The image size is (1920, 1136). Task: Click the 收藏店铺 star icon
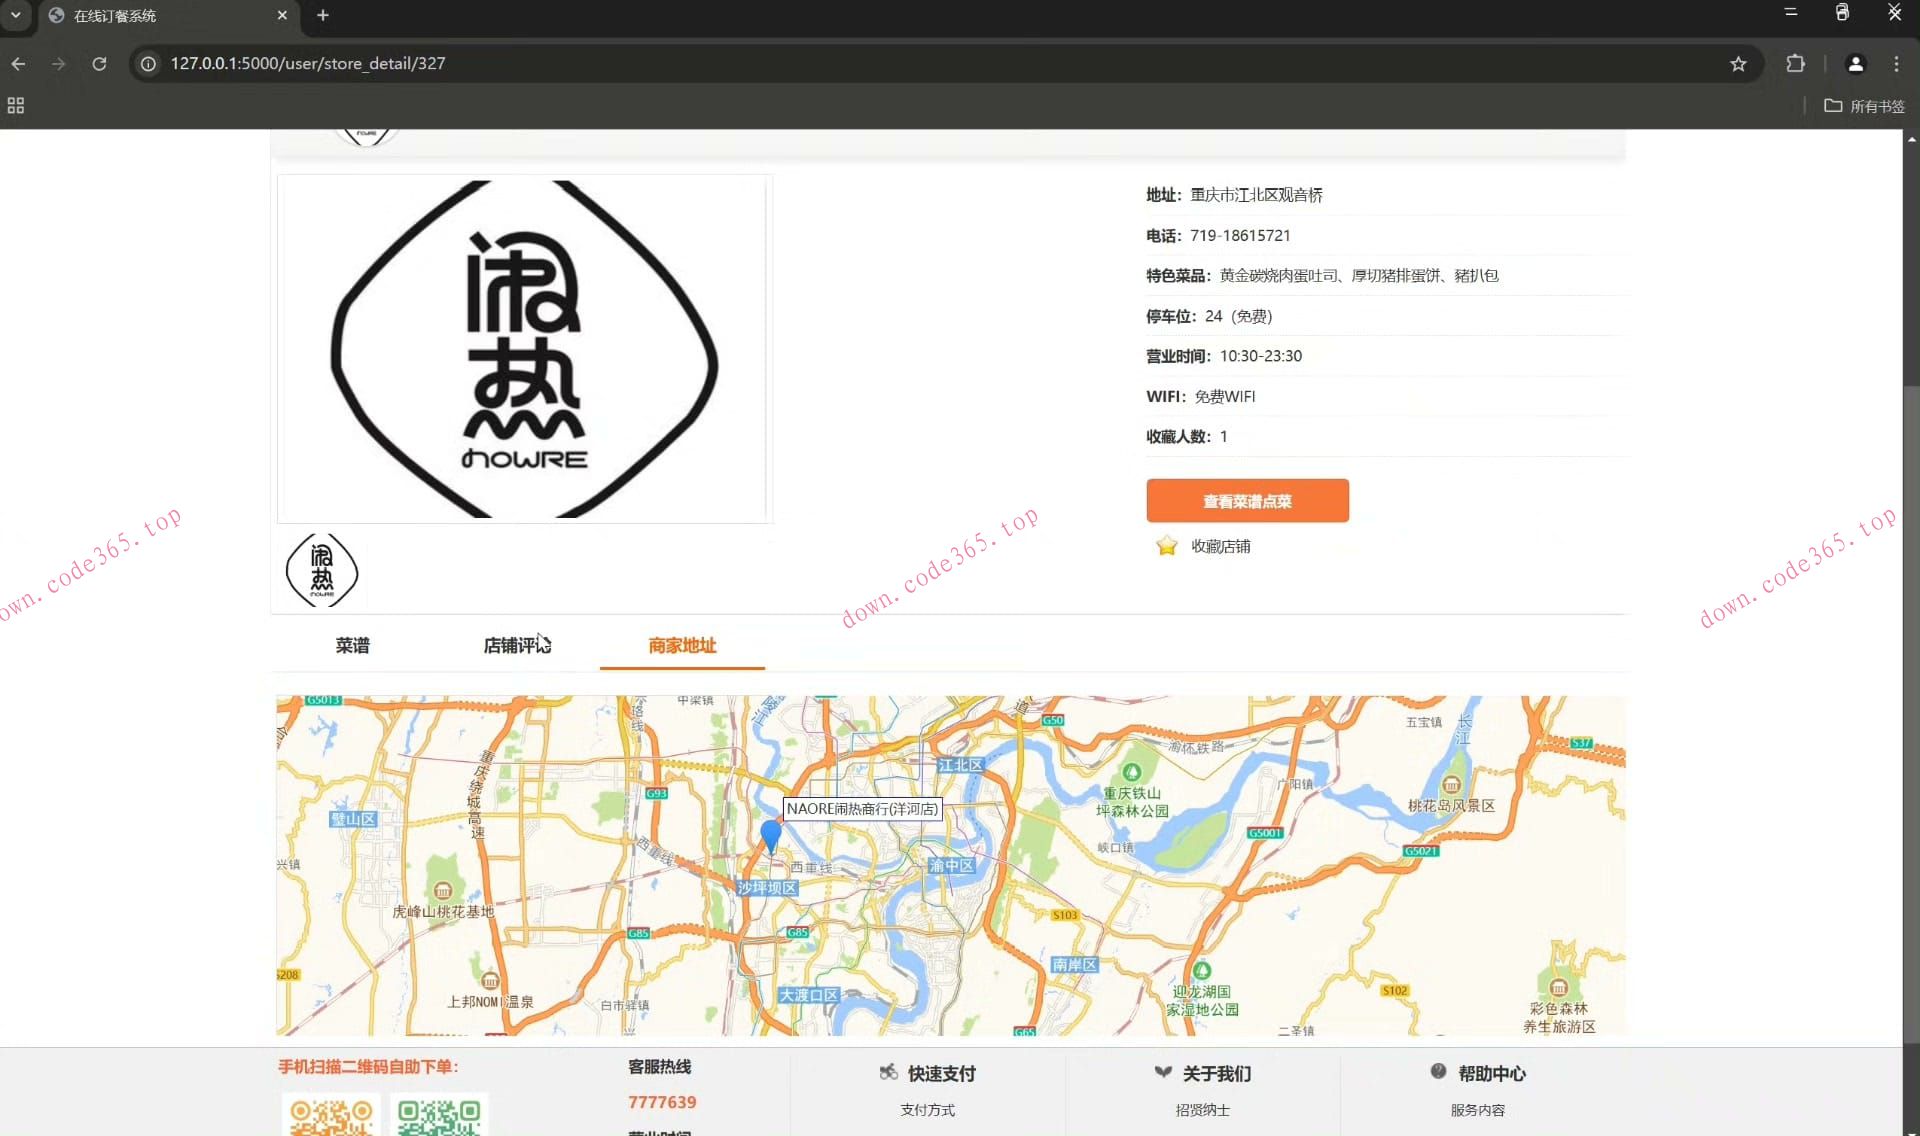point(1166,546)
